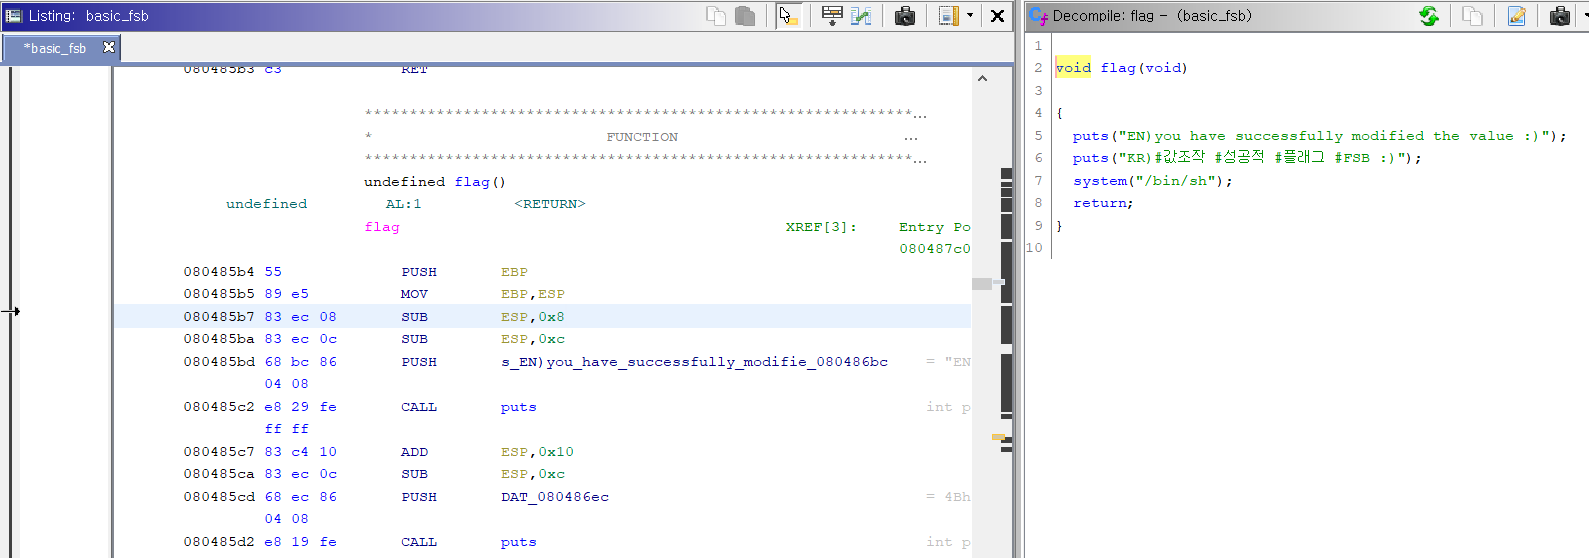This screenshot has height=558, width=1589.
Task: Click address 080485ba in Listing
Action: click(x=219, y=339)
